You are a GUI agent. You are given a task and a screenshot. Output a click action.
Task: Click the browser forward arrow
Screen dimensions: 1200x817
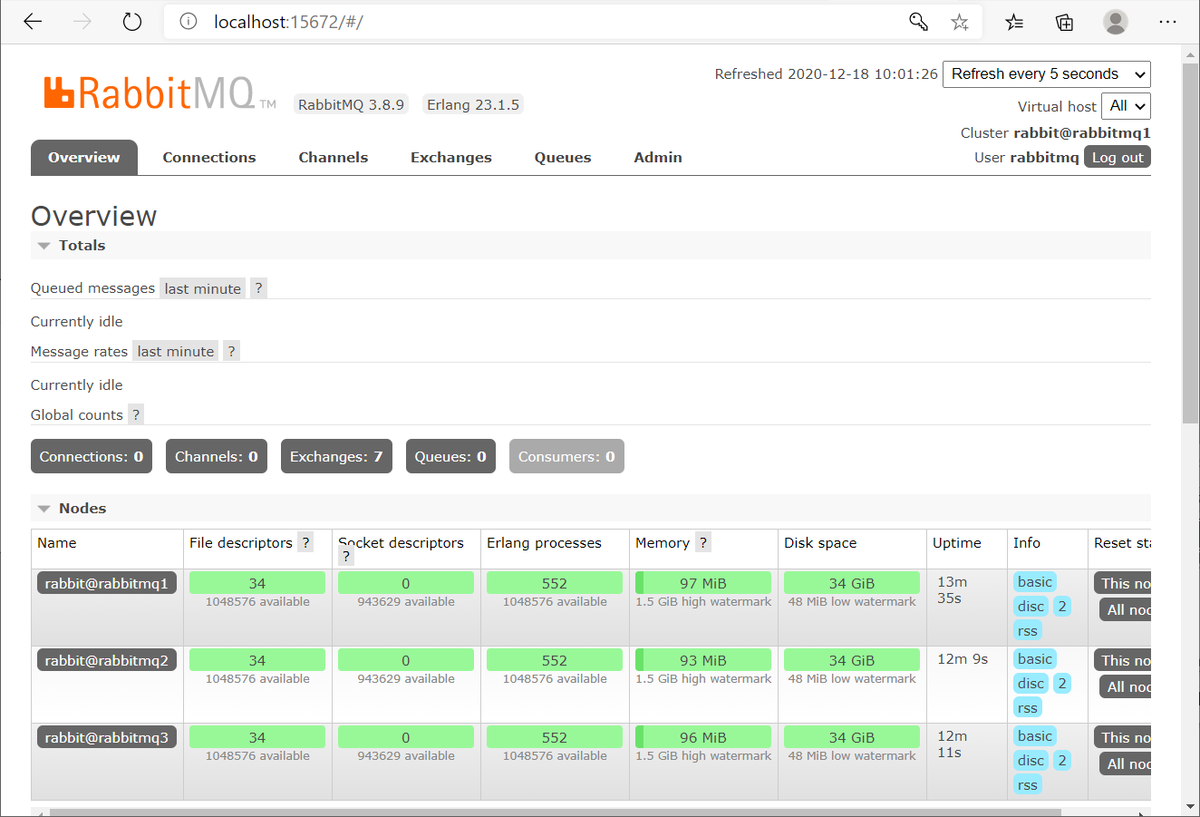point(83,22)
